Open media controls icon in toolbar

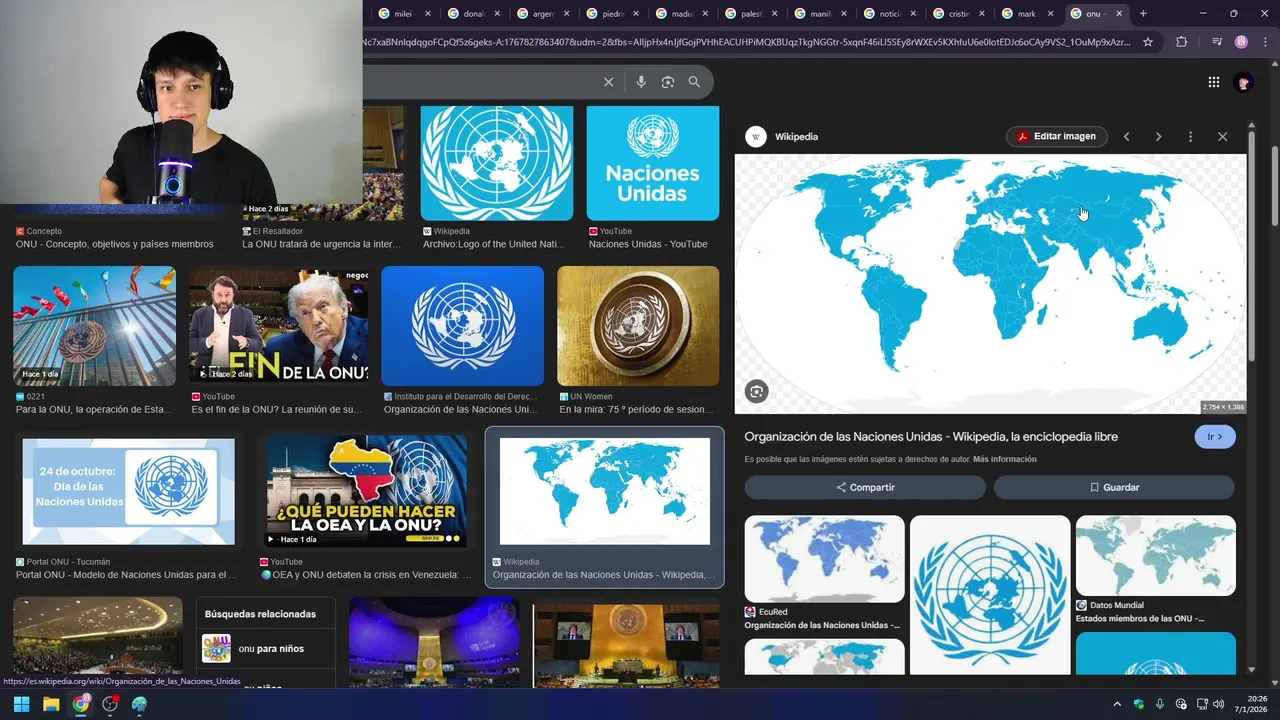tap(1217, 42)
